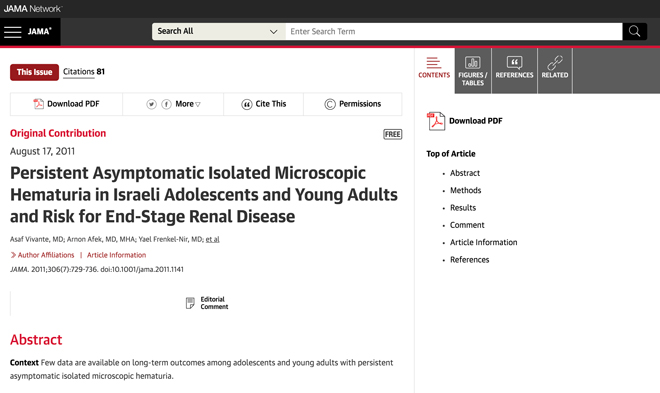Click the Abstract section heading
660x393 pixels.
click(x=36, y=340)
